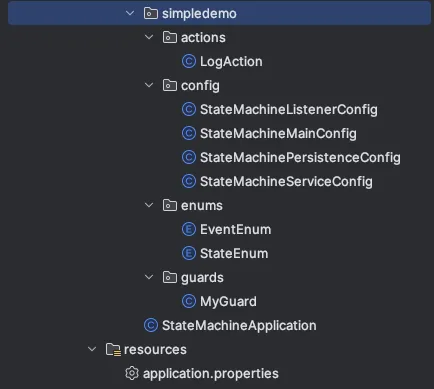
Task: Click the actions package folder icon
Action: click(x=170, y=37)
